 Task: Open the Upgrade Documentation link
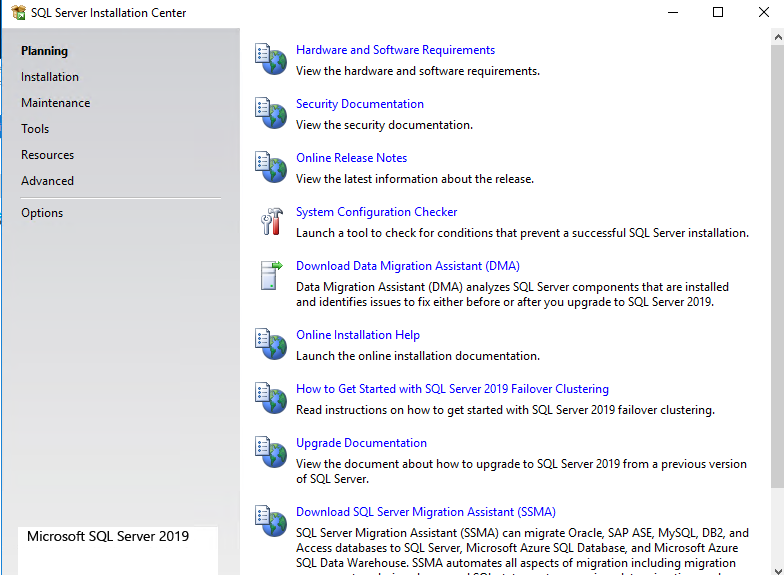click(x=361, y=443)
